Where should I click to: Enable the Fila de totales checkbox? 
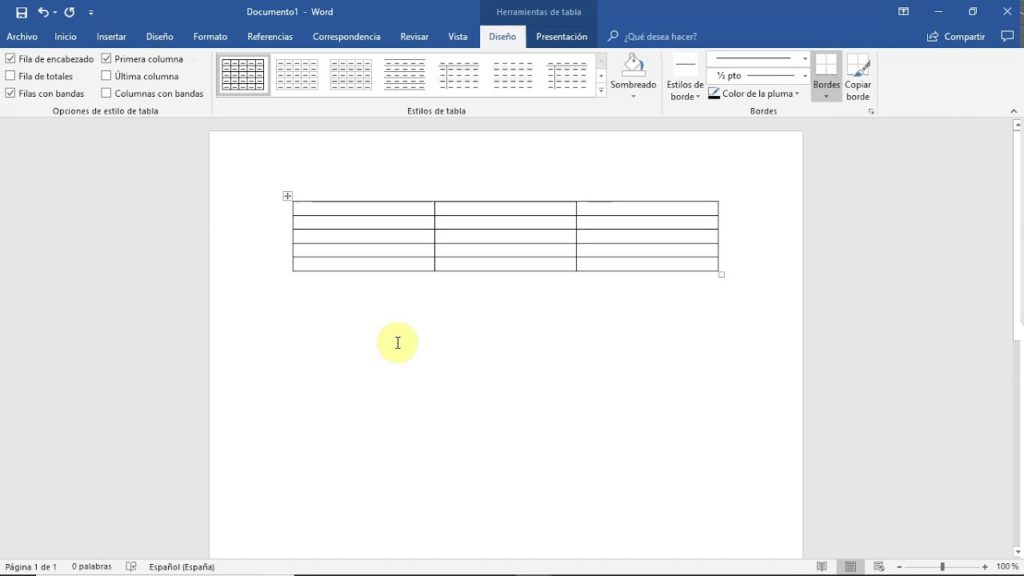tap(8, 75)
